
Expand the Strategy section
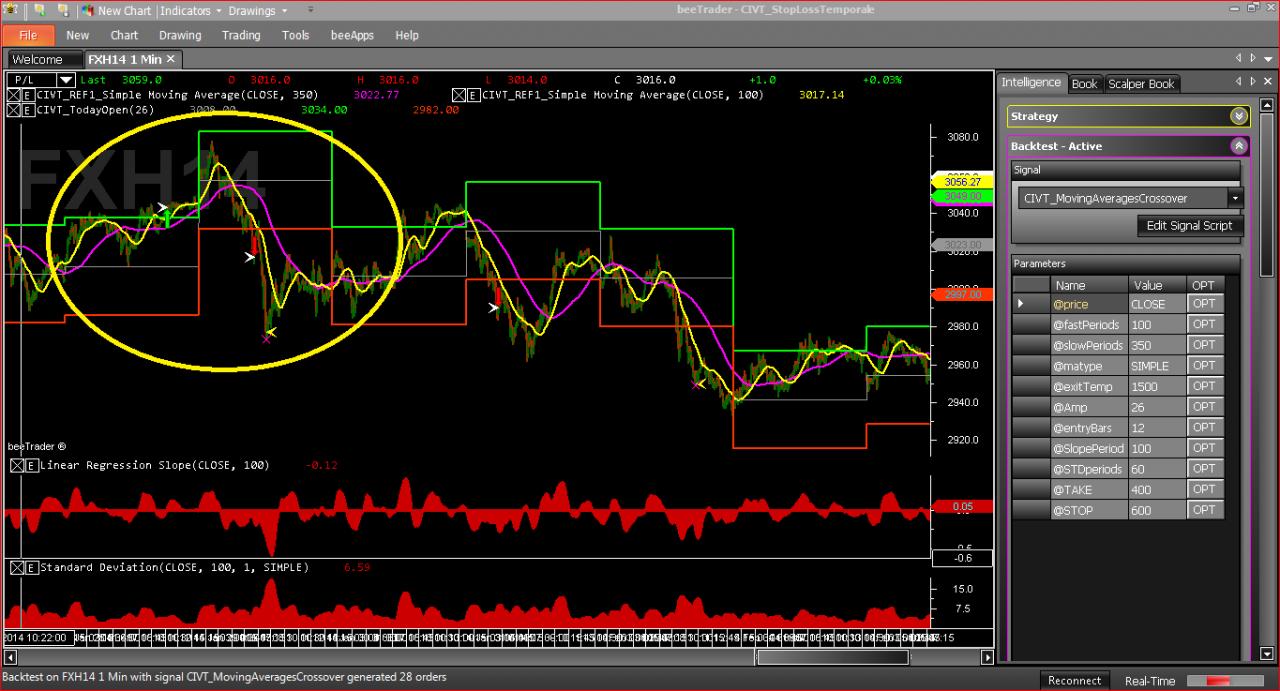point(1239,116)
